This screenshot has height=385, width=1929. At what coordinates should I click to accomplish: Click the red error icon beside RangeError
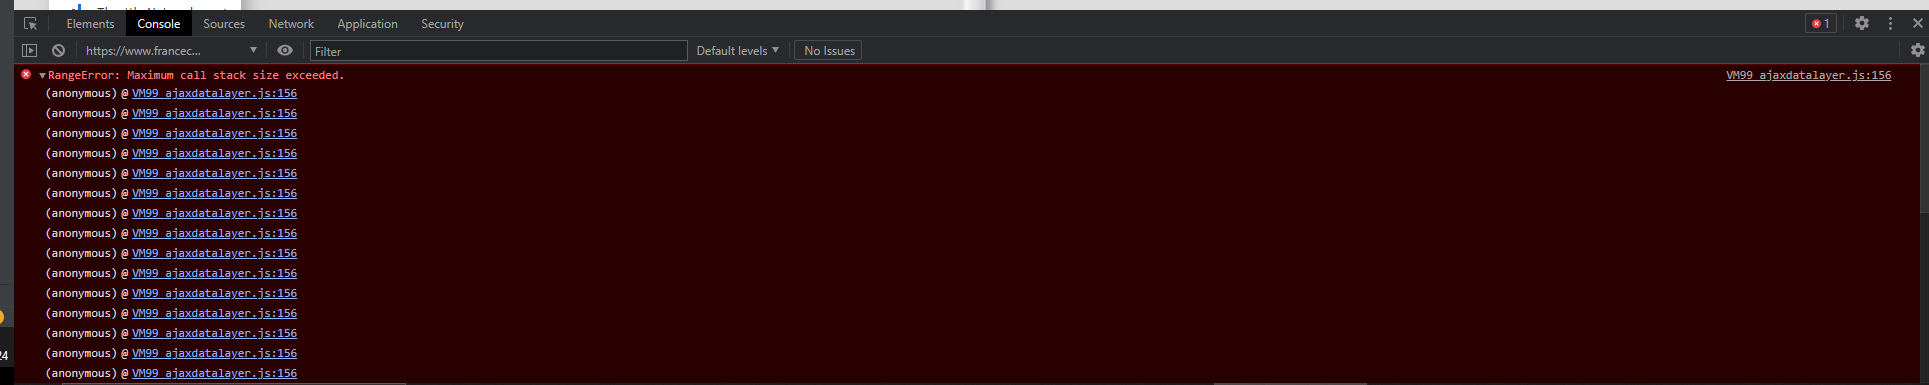26,75
